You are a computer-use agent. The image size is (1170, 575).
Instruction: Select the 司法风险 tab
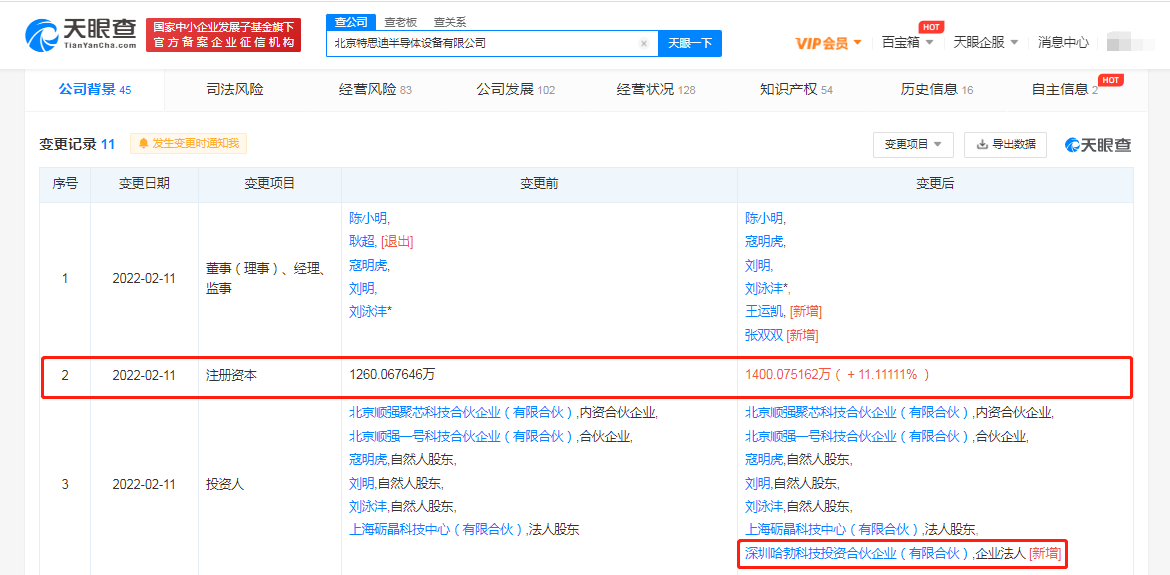[x=234, y=90]
